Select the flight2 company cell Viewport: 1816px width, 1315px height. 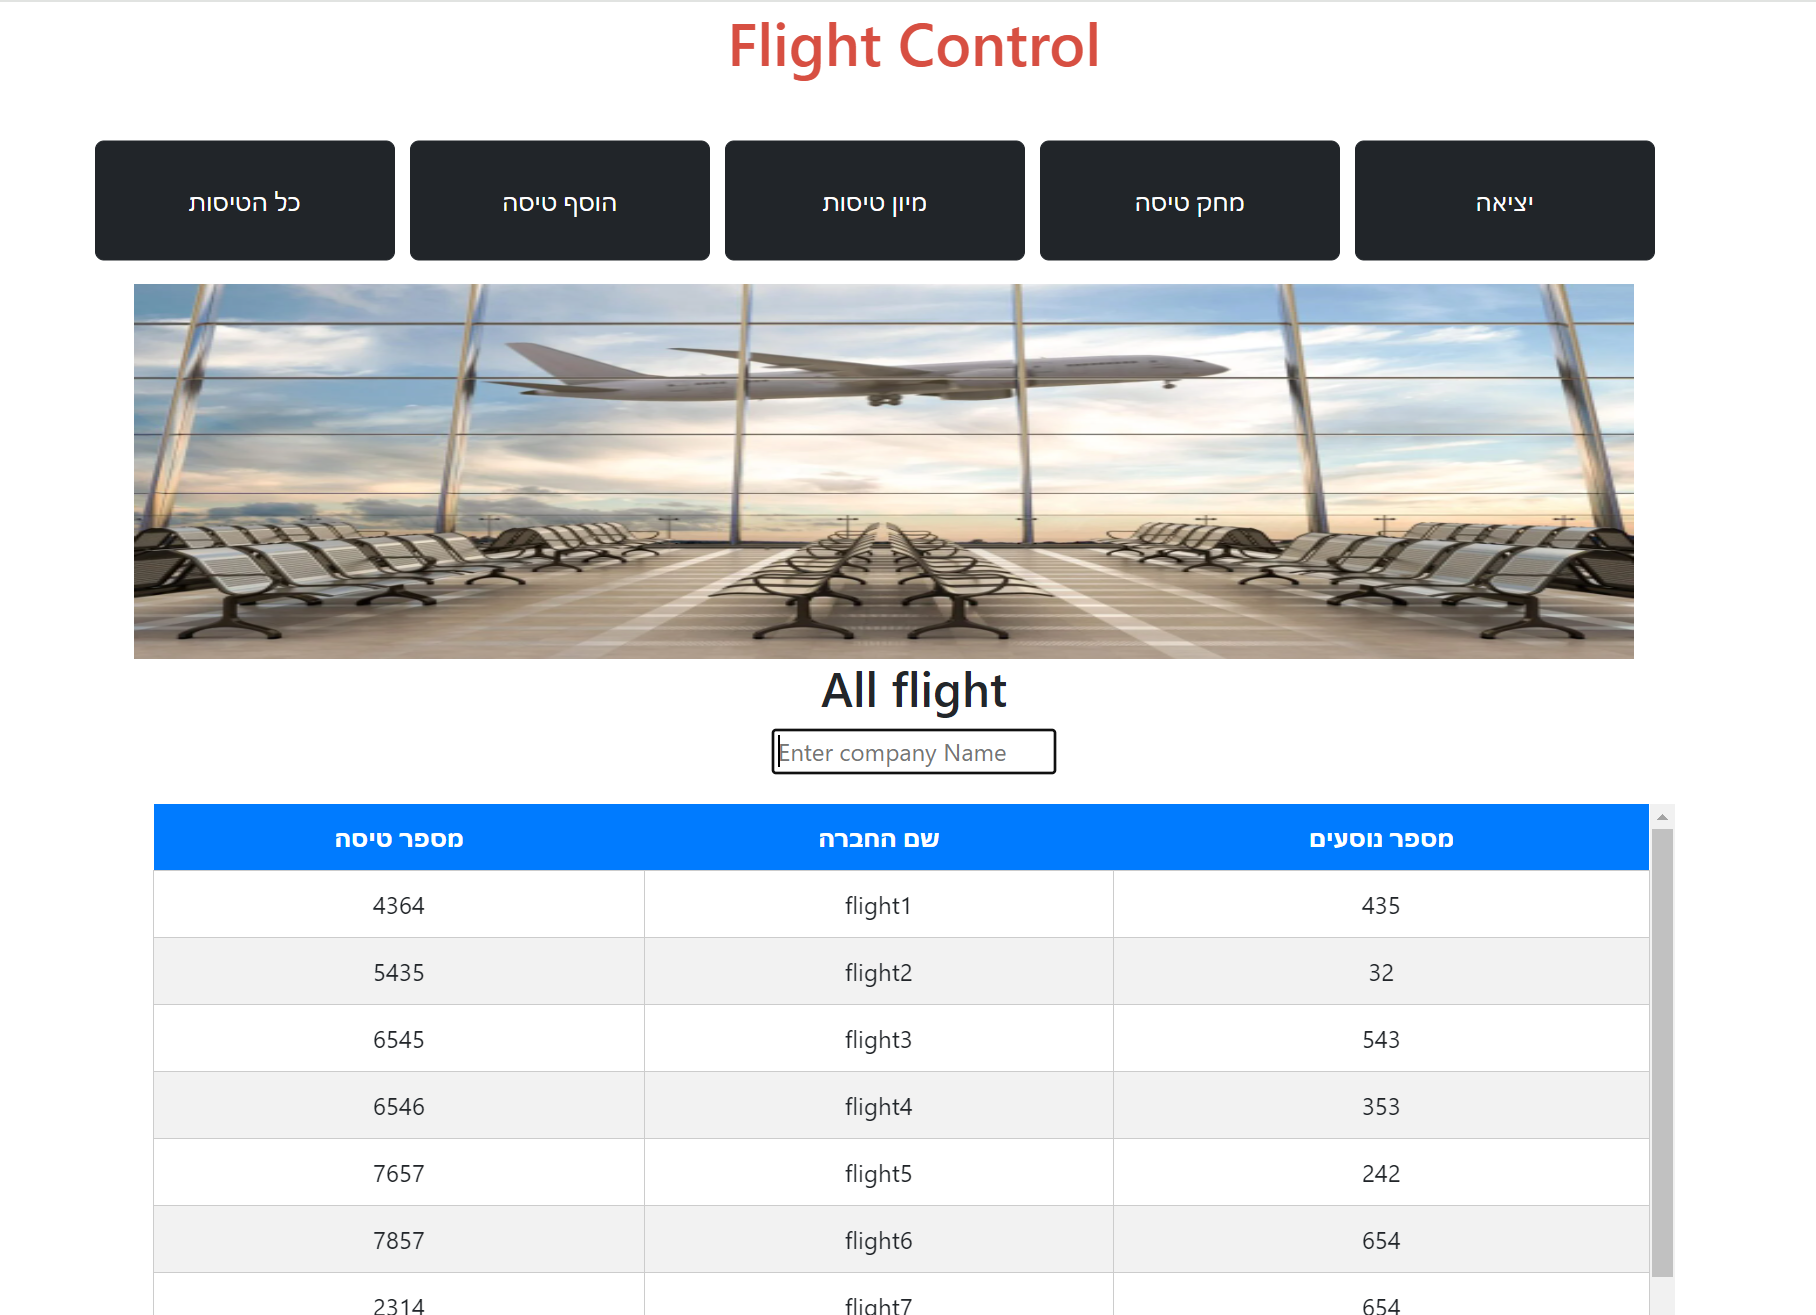tap(879, 972)
